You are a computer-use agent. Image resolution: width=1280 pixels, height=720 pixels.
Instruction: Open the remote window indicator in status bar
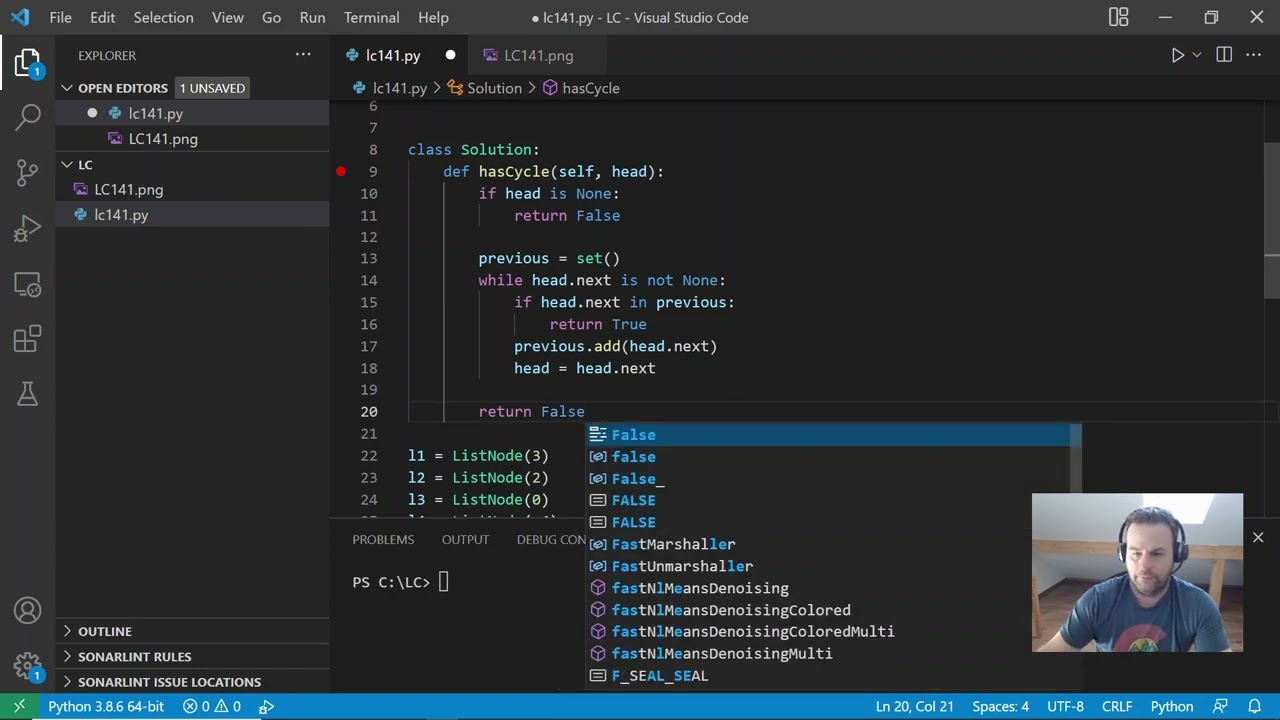19,706
